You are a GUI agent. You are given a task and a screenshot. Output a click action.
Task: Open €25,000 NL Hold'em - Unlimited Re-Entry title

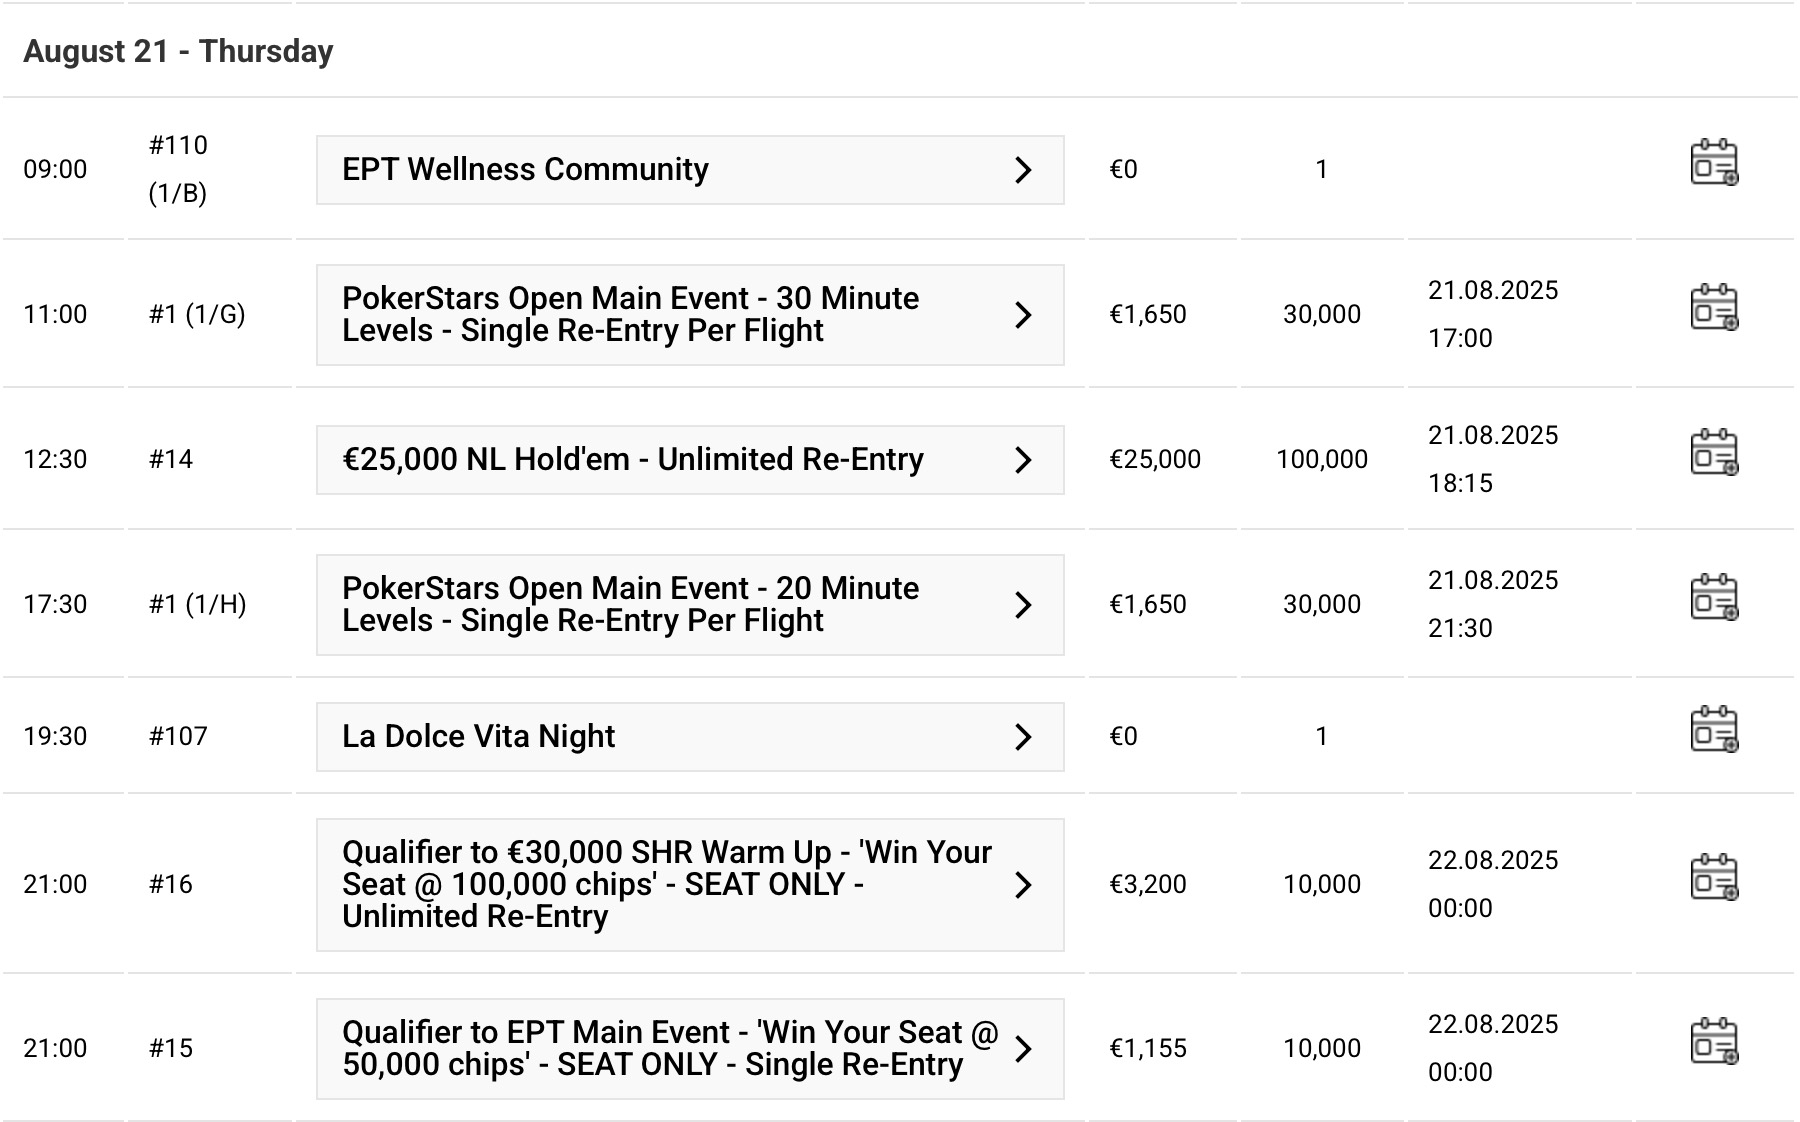pyautogui.click(x=632, y=460)
